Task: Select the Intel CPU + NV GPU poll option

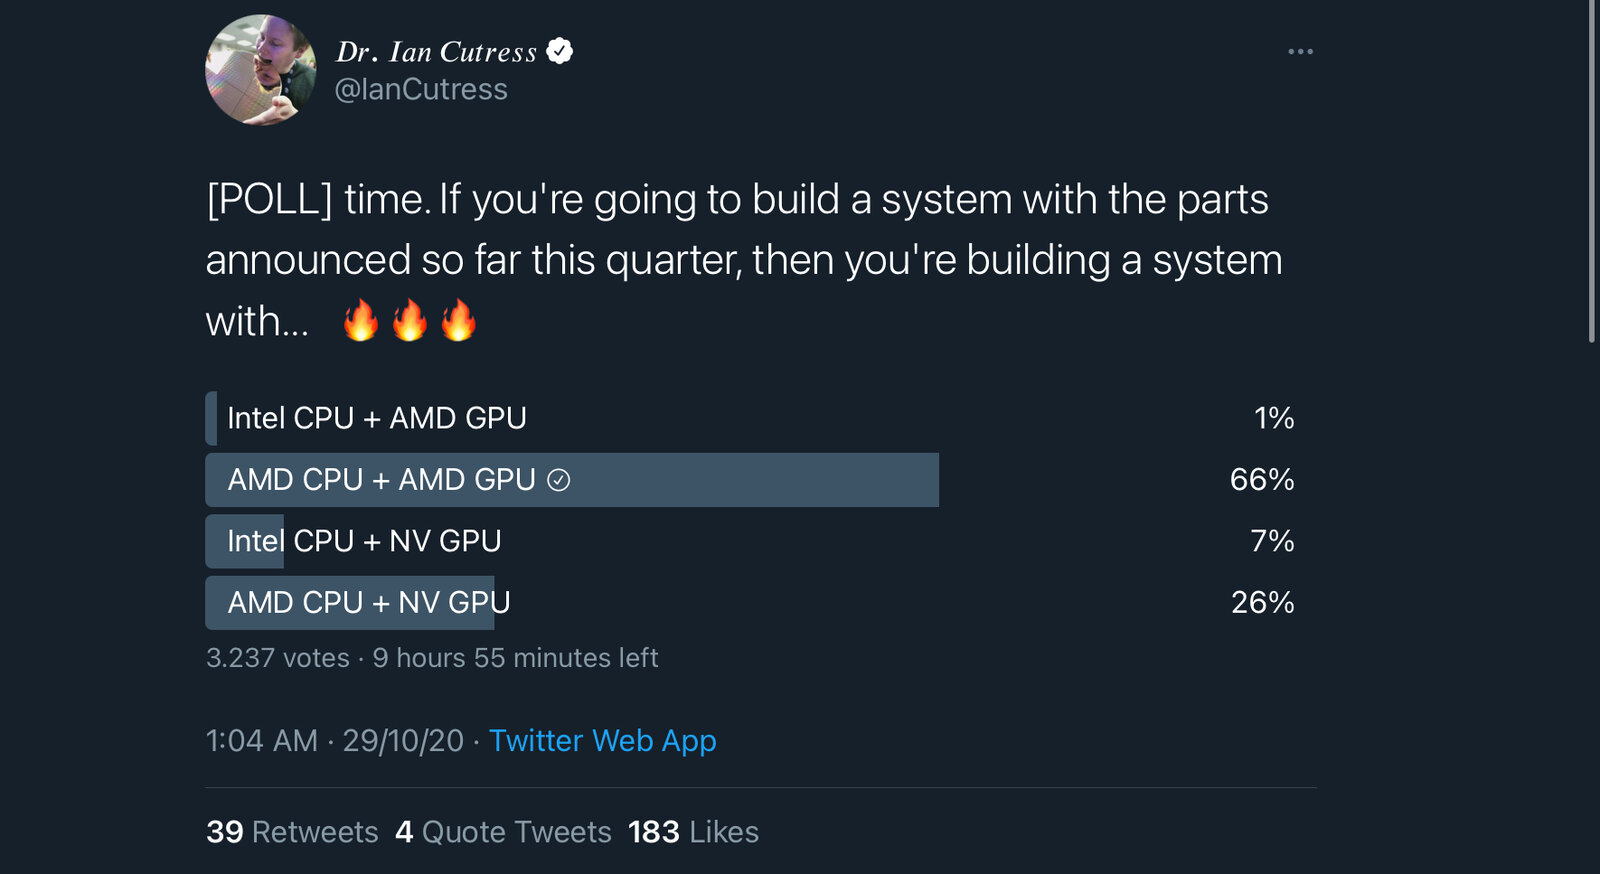Action: point(750,541)
